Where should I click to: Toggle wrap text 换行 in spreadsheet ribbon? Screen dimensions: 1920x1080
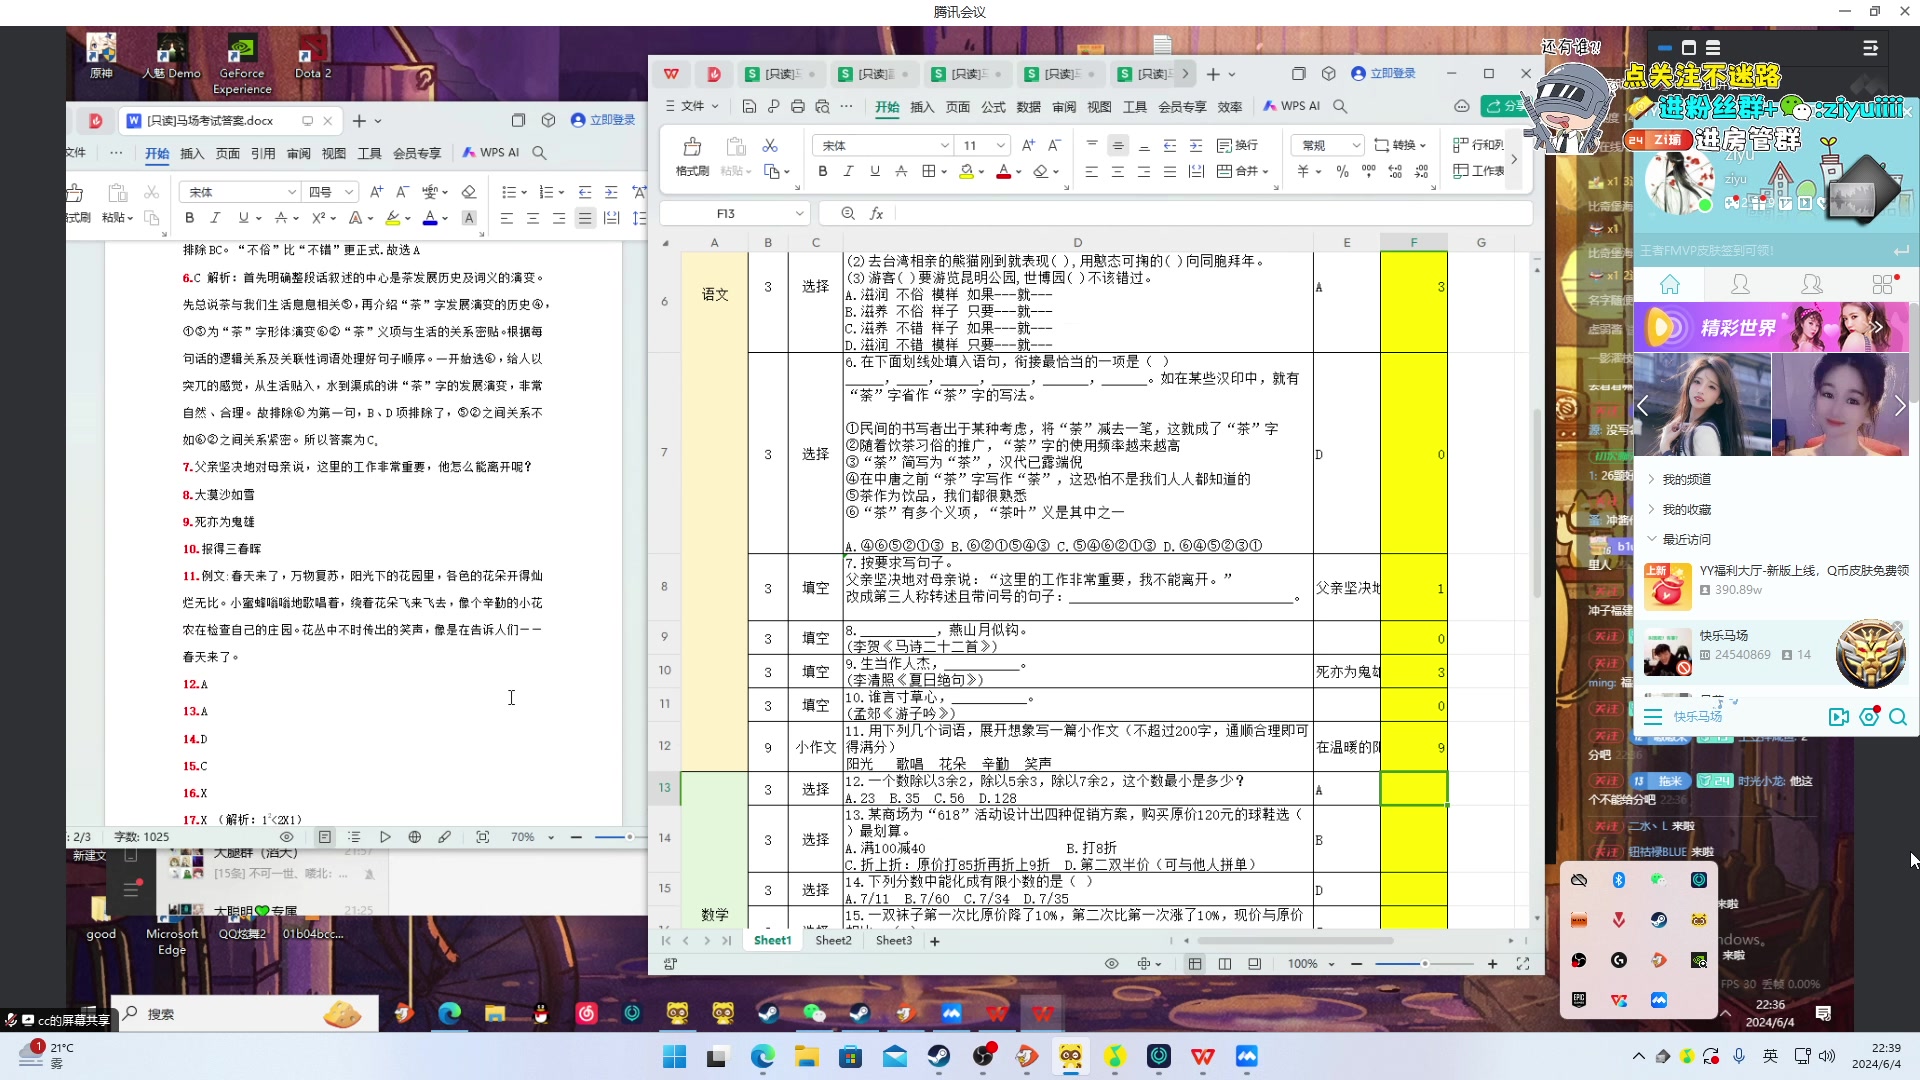click(x=1238, y=146)
